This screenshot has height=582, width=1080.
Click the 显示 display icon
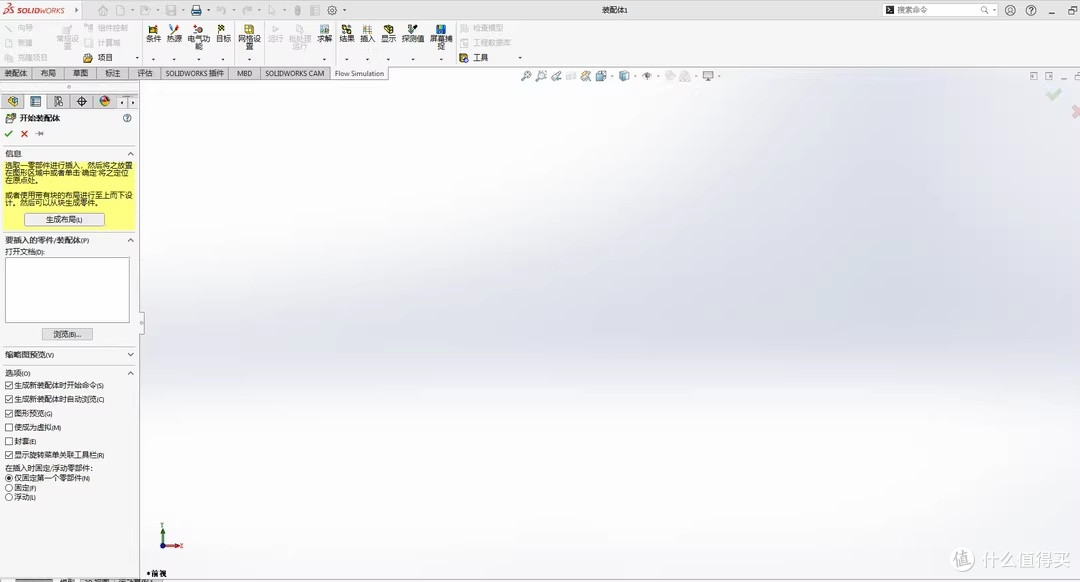(x=388, y=34)
